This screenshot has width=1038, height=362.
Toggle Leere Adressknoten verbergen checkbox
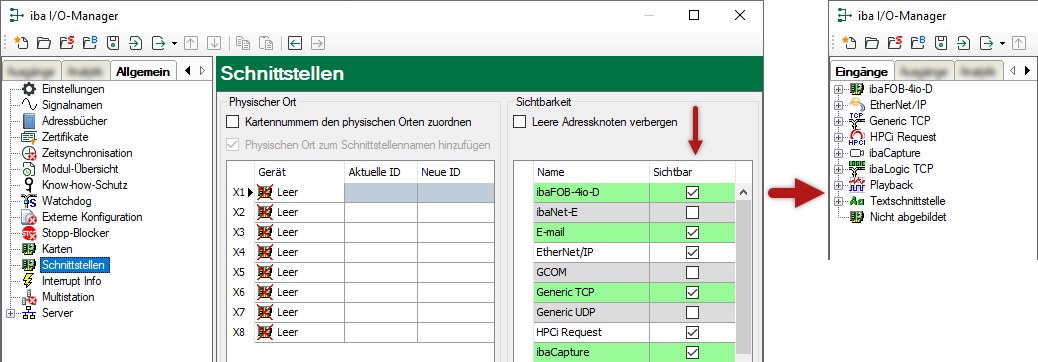[x=520, y=122]
